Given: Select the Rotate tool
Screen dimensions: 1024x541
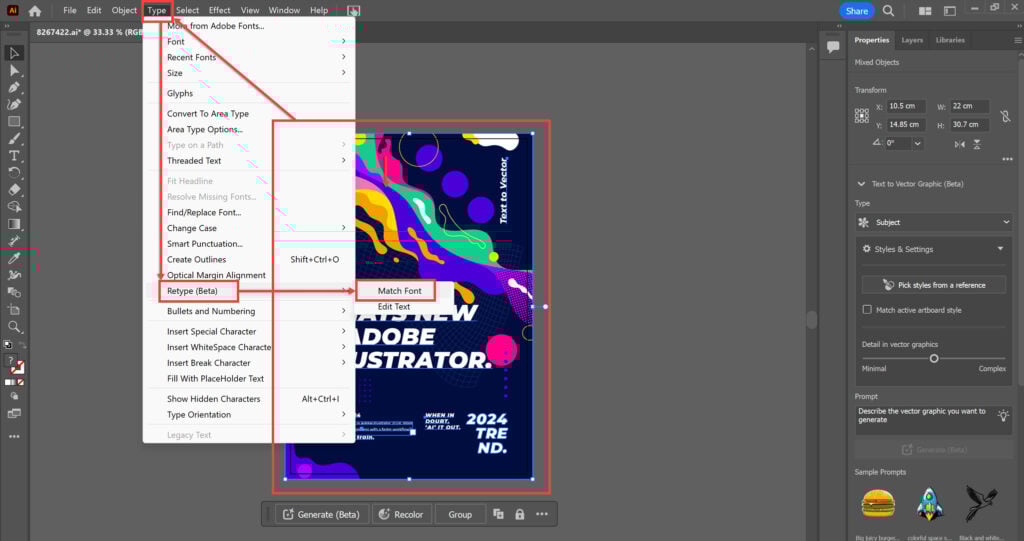Looking at the screenshot, I should point(14,172).
